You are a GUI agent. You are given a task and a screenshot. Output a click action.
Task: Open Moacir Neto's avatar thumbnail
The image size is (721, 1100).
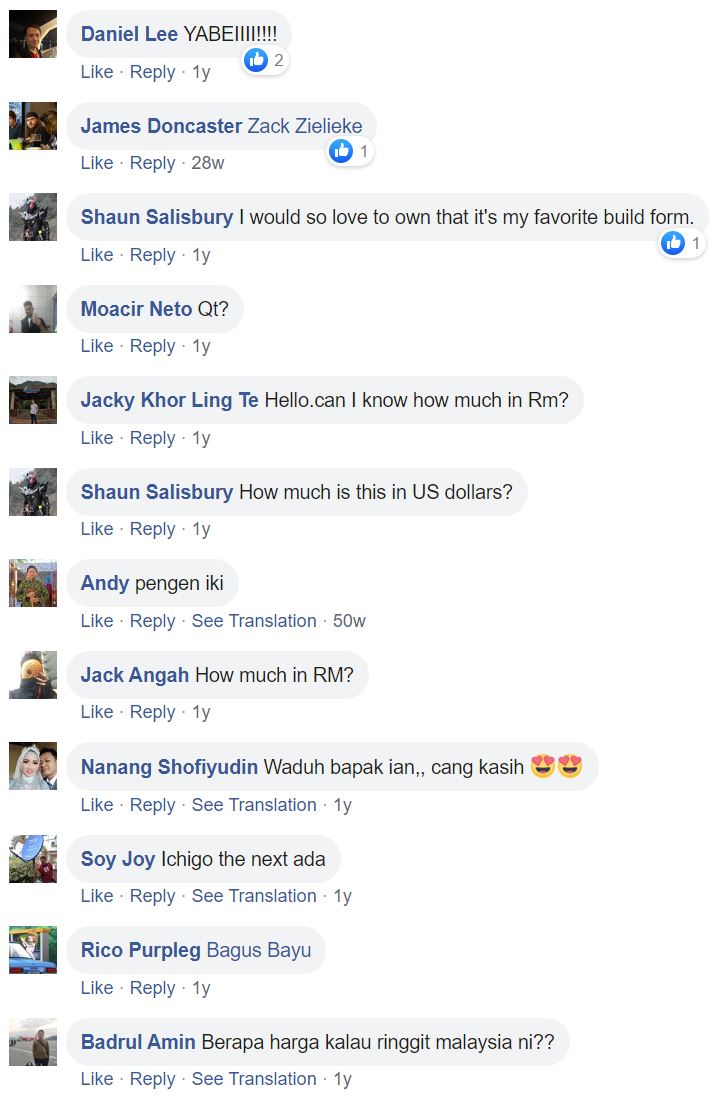click(33, 309)
